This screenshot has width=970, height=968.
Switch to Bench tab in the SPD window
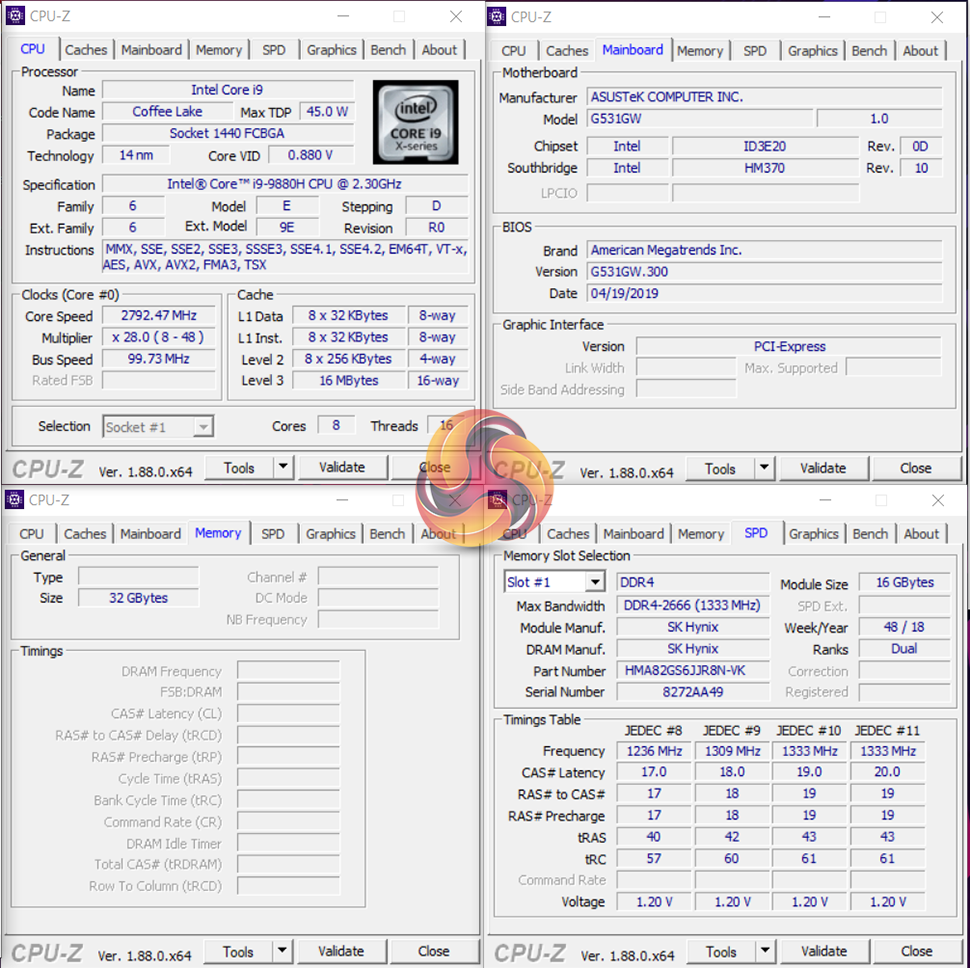[x=870, y=534]
